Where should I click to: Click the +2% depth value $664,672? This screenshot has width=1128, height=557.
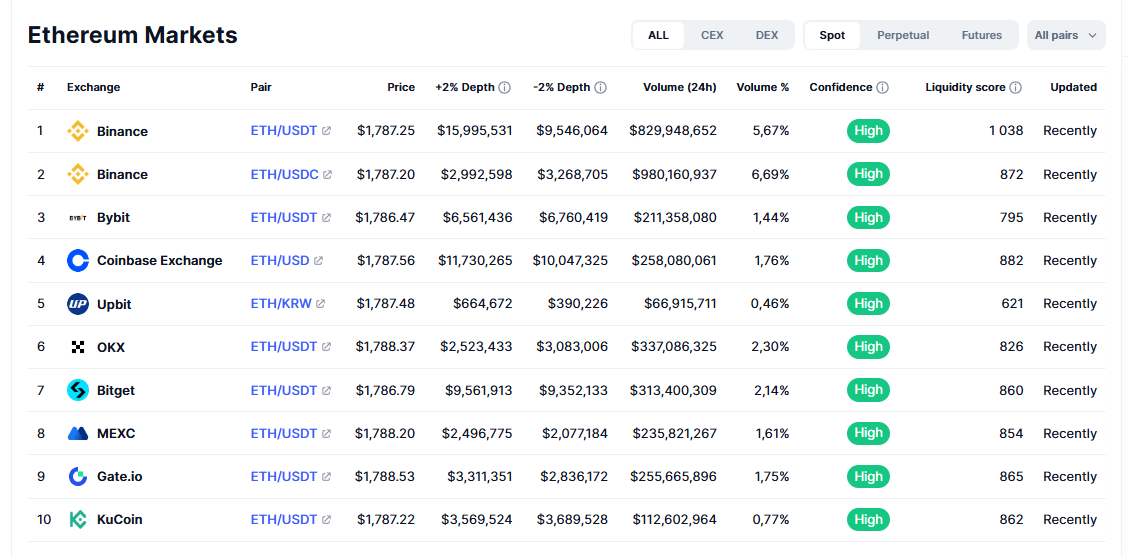[x=483, y=304]
